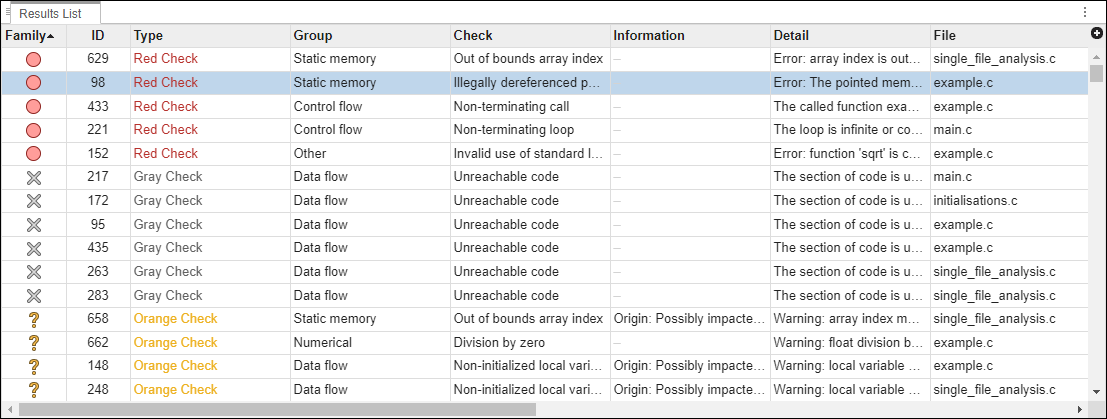
Task: Click the plus icon to add columns
Action: point(1097,34)
